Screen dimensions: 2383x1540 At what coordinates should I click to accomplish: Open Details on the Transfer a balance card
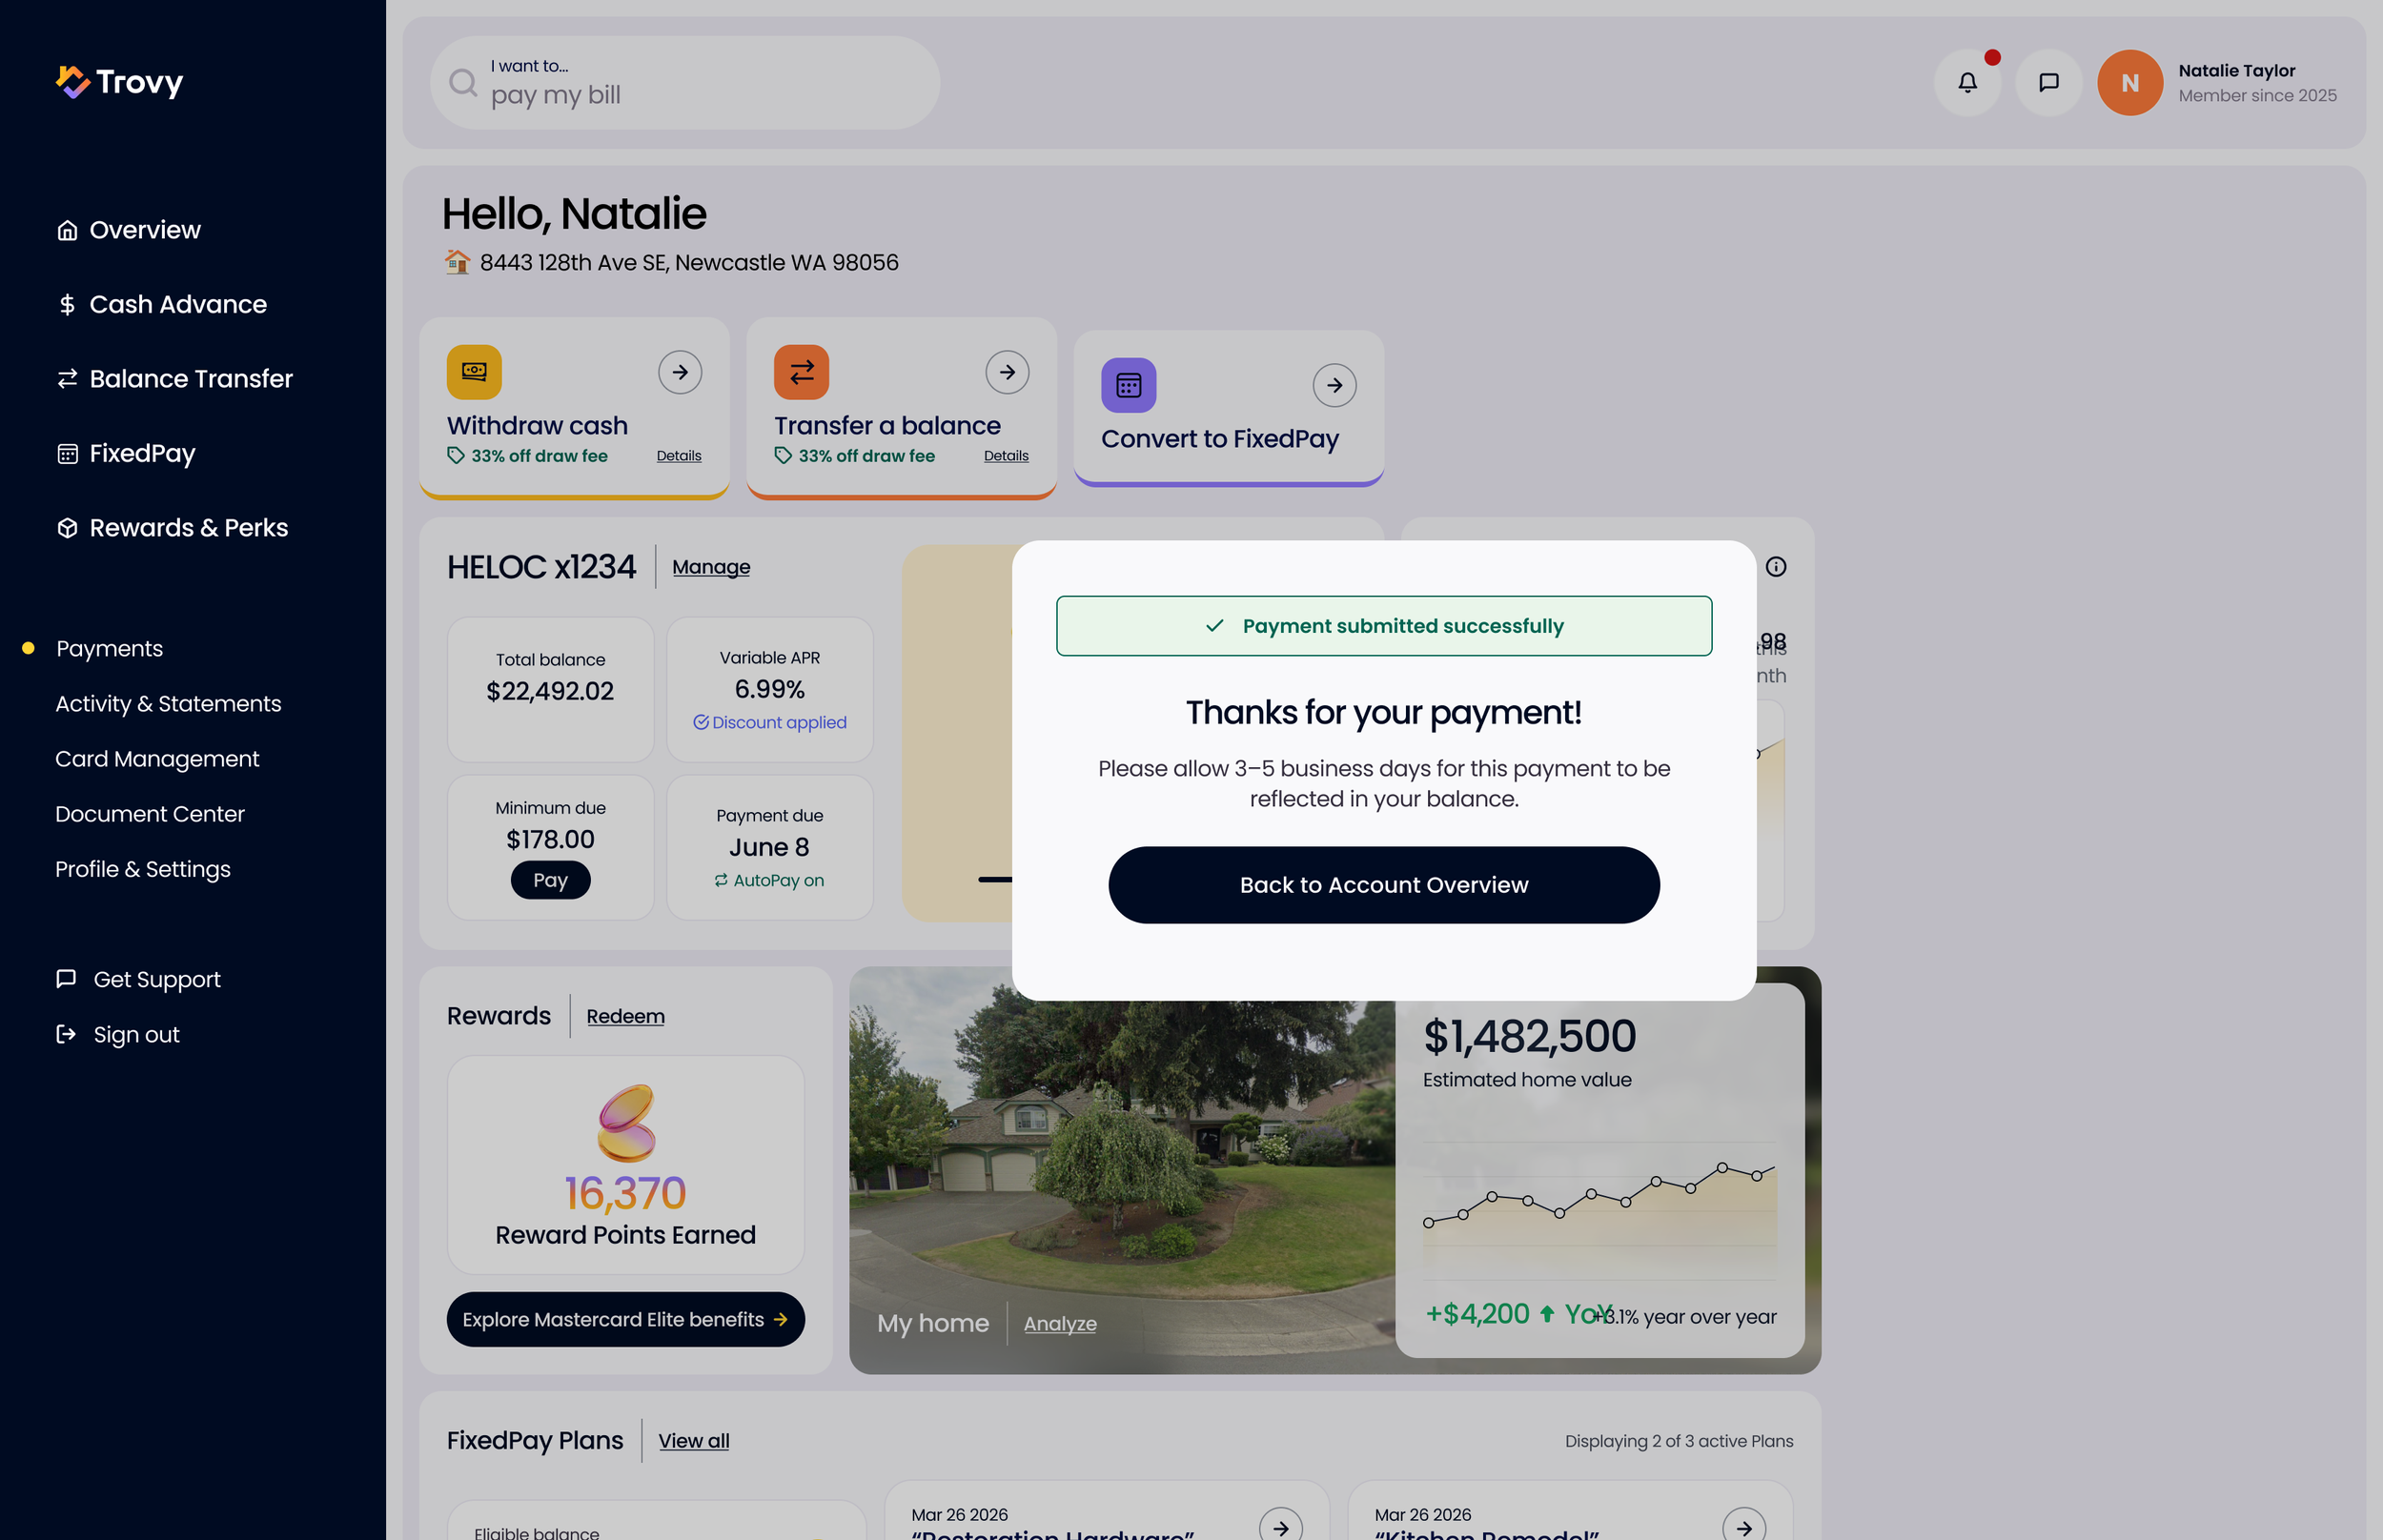coord(1006,456)
